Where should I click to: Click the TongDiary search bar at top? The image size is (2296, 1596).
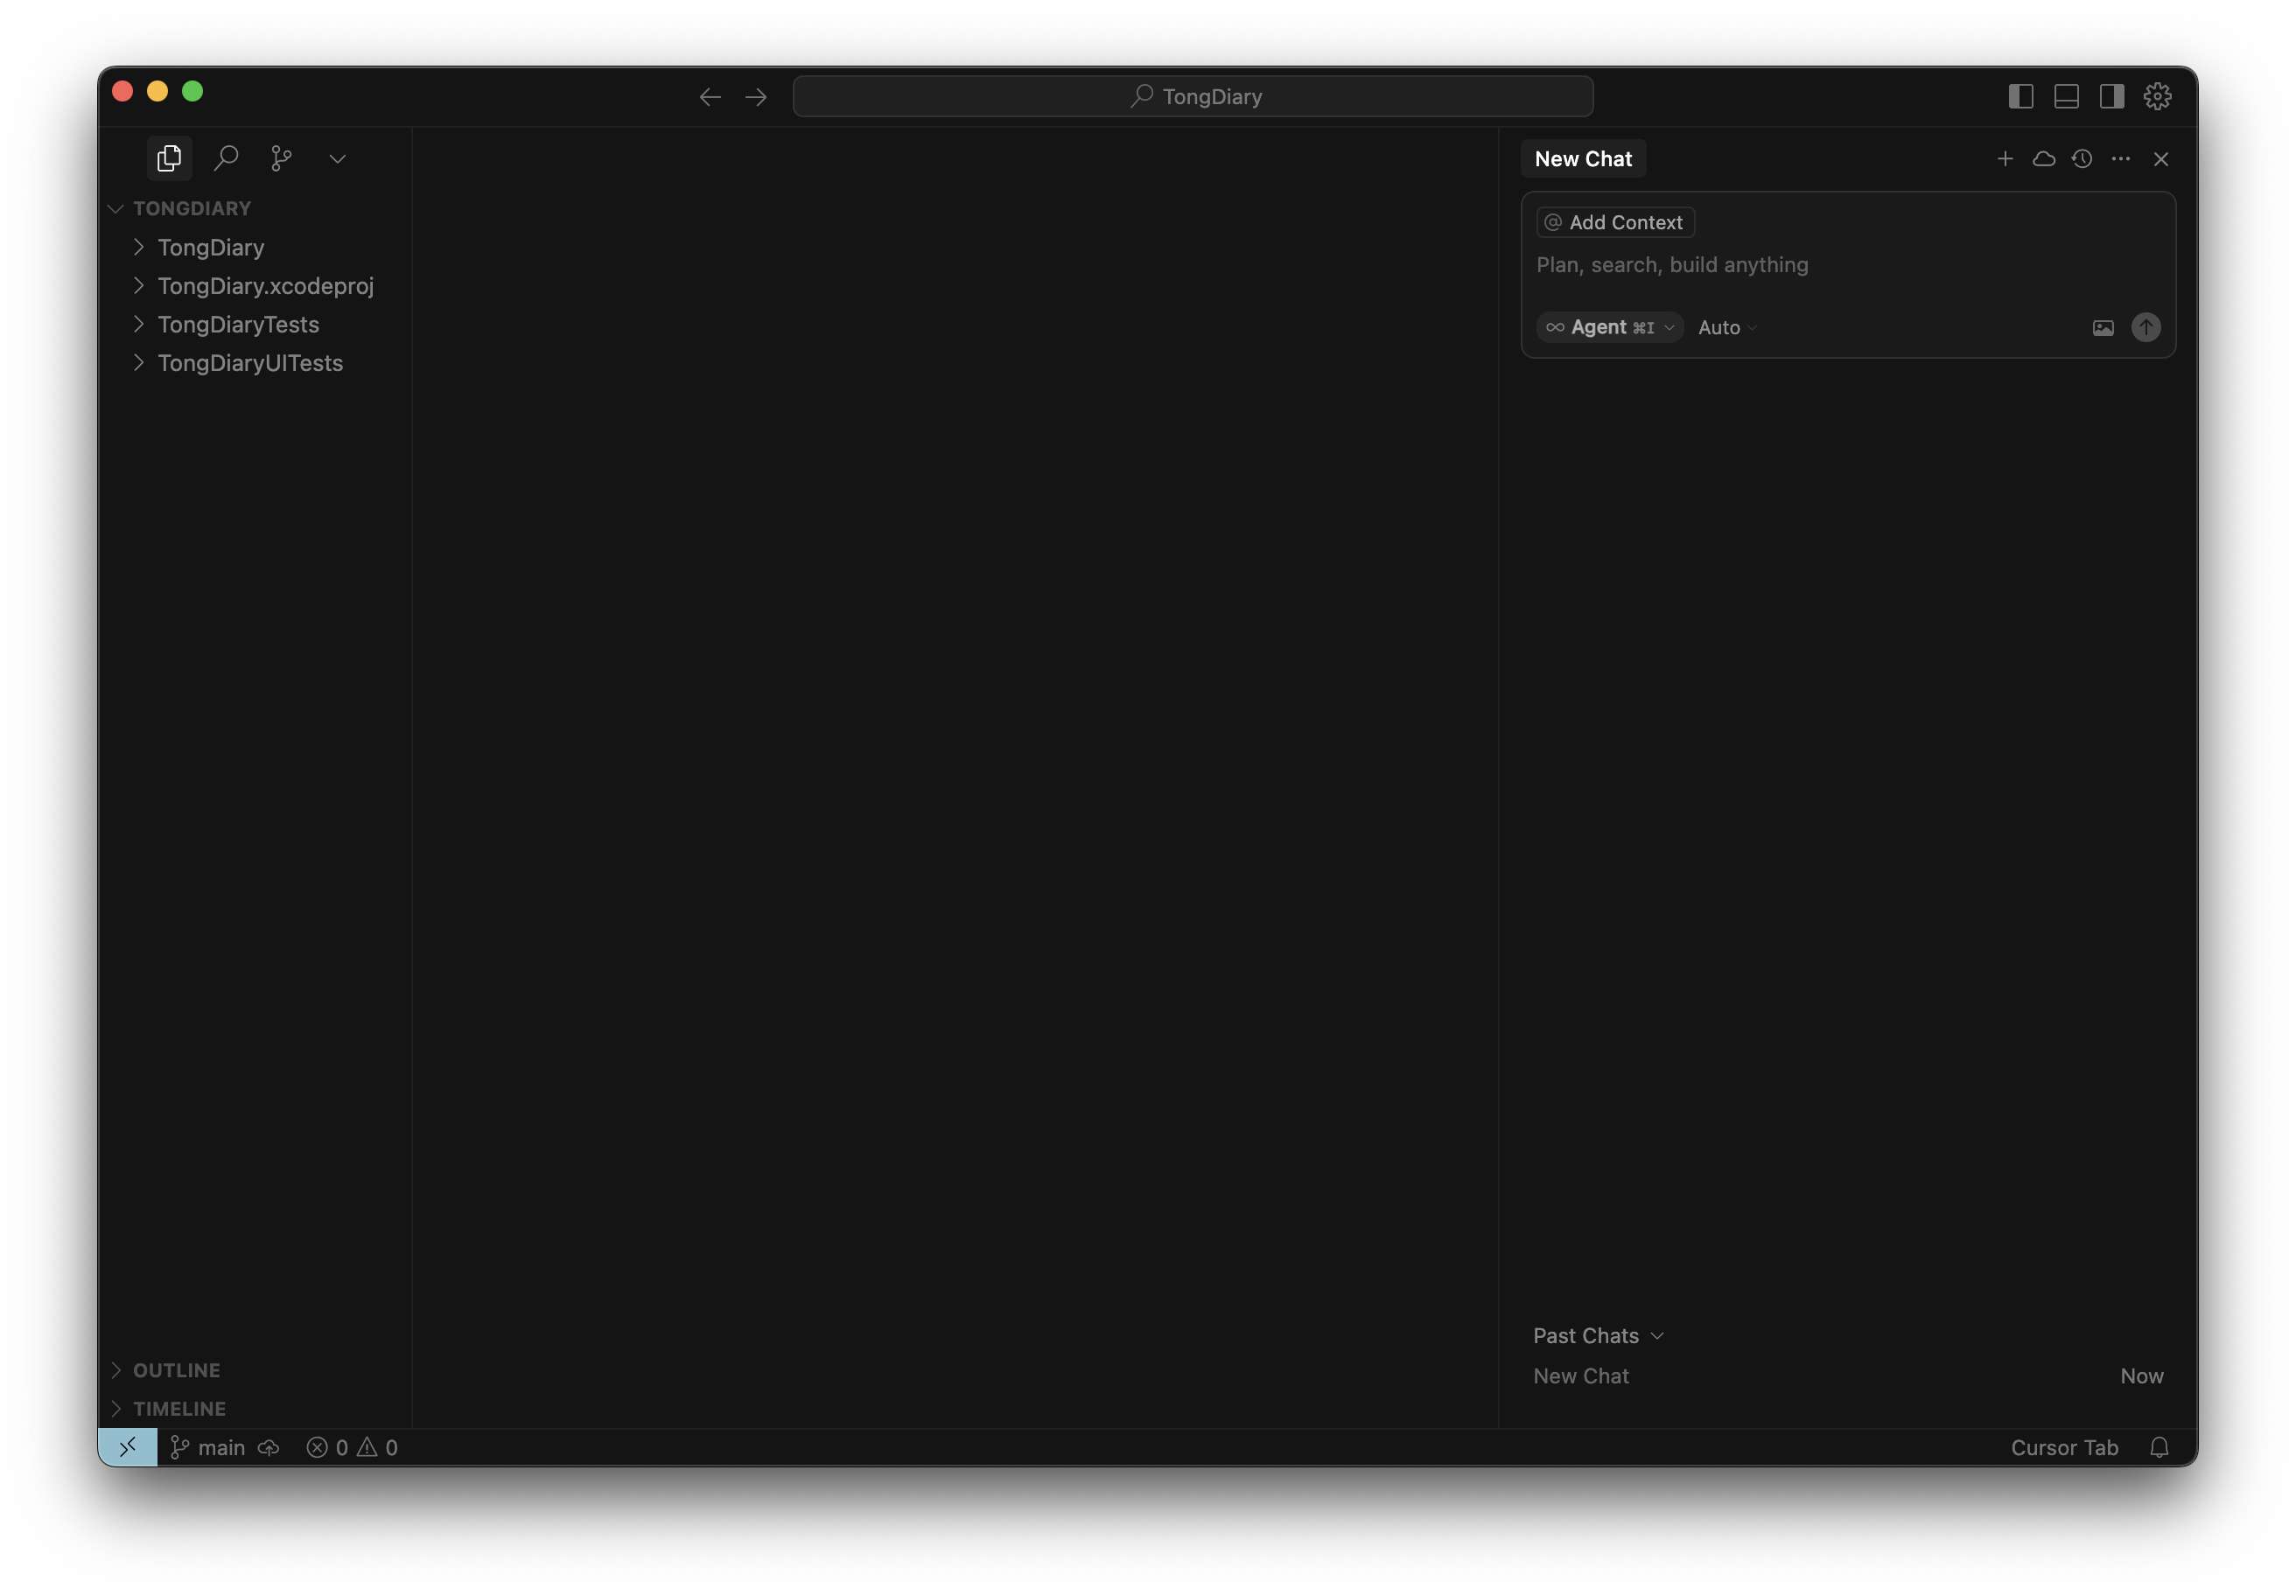tap(1192, 96)
